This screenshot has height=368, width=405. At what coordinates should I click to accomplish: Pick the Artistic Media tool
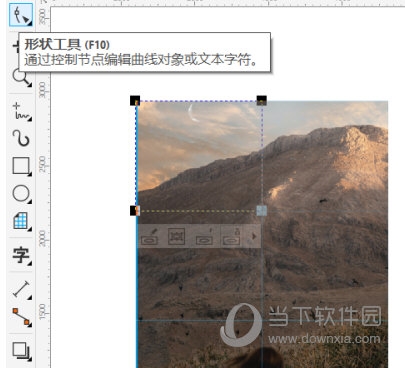(21, 138)
